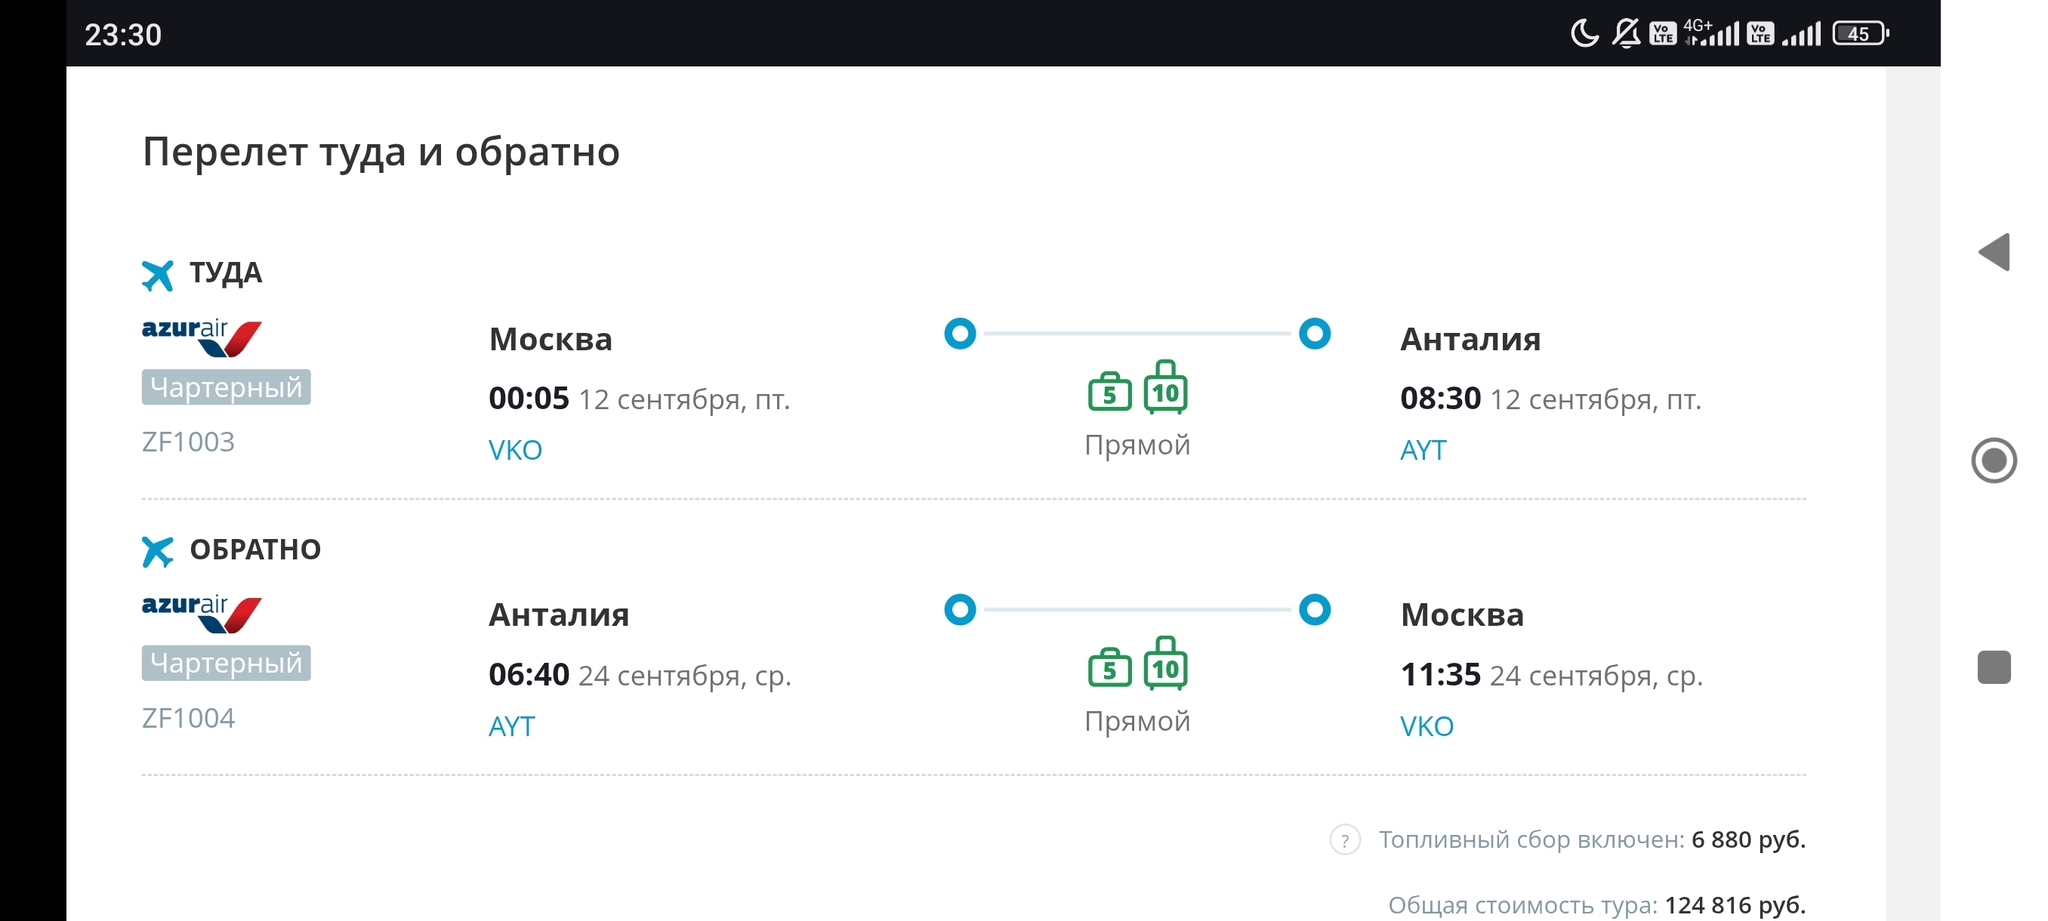Click the airplane icon next to ОБРАТНО

tap(157, 551)
